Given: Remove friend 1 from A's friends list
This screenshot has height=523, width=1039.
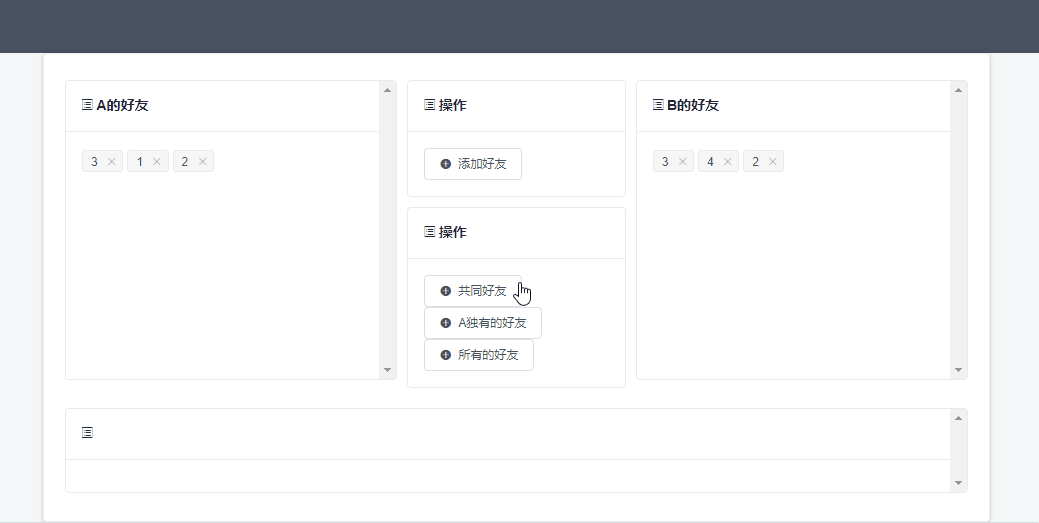Looking at the screenshot, I should tap(156, 162).
